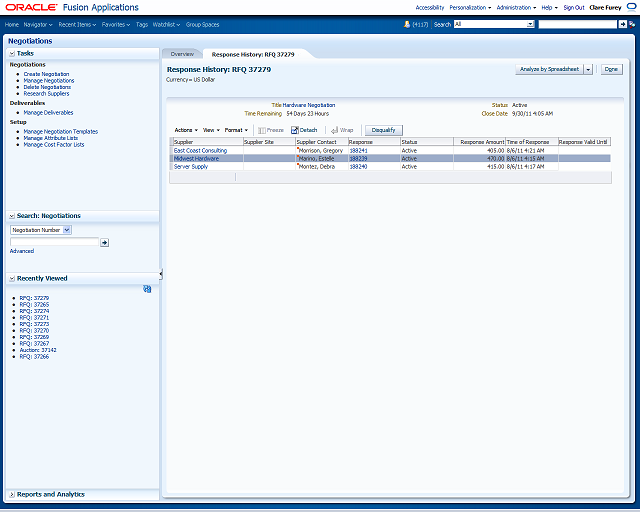Click the chat bubble icon beside Clare Furey
640x512 pixels.
point(631,7)
